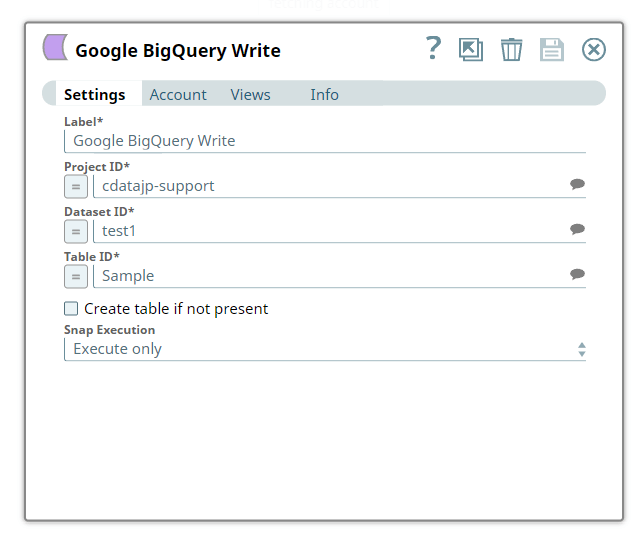Open the help question mark icon
The width and height of the screenshot is (644, 539).
433,48
